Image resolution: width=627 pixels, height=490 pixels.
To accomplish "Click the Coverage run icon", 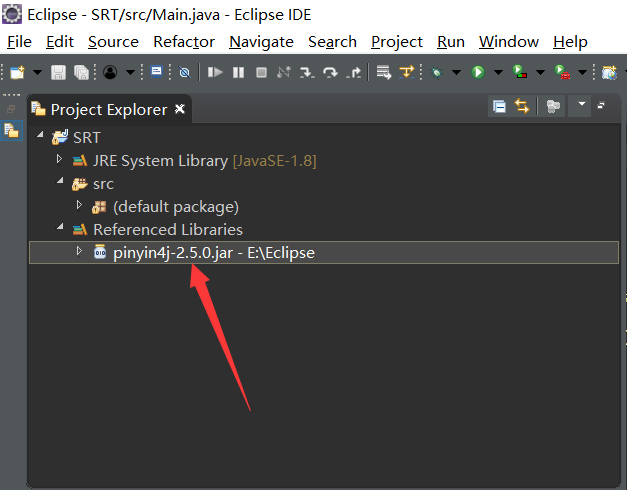I will pos(520,72).
